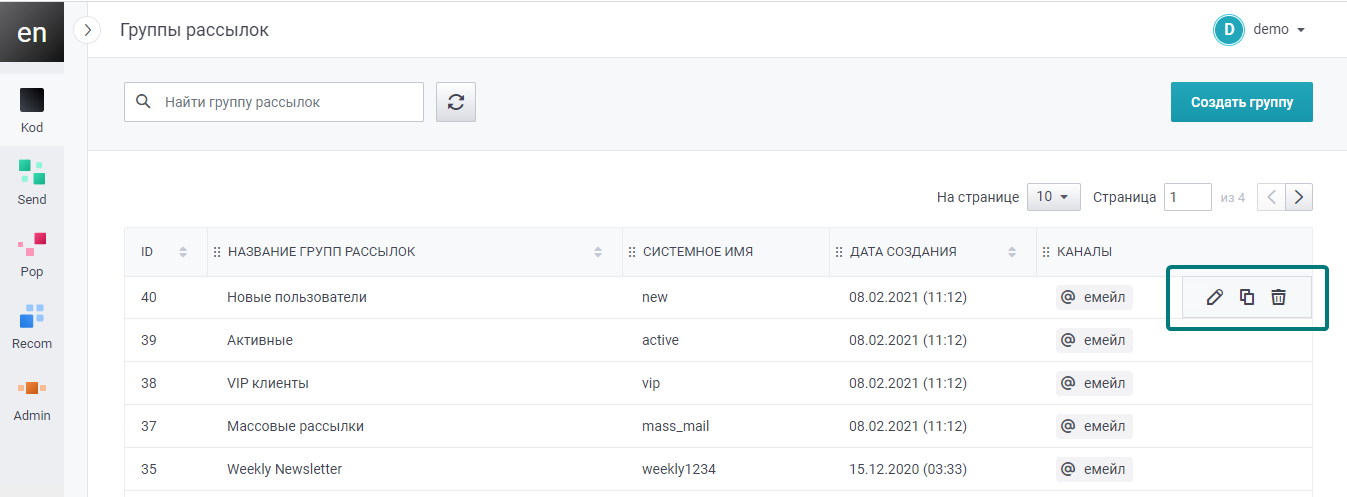The width and height of the screenshot is (1347, 497).
Task: Click drag handle of 'Название групп рассылок' column
Action: 217,252
